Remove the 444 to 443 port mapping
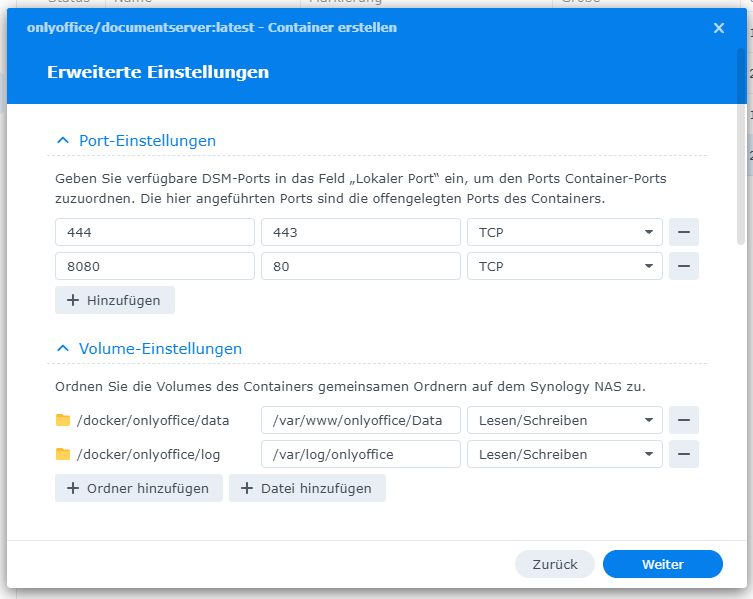The width and height of the screenshot is (753, 599). [684, 232]
